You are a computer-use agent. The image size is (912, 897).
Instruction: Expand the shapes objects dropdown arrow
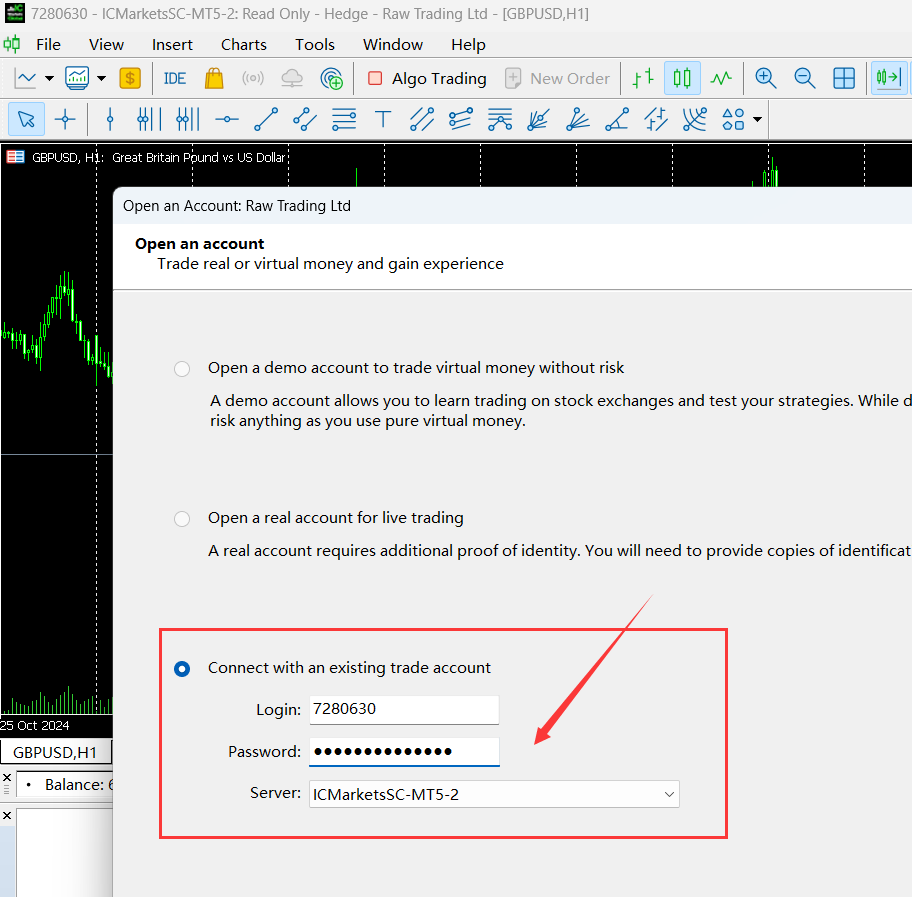point(757,120)
